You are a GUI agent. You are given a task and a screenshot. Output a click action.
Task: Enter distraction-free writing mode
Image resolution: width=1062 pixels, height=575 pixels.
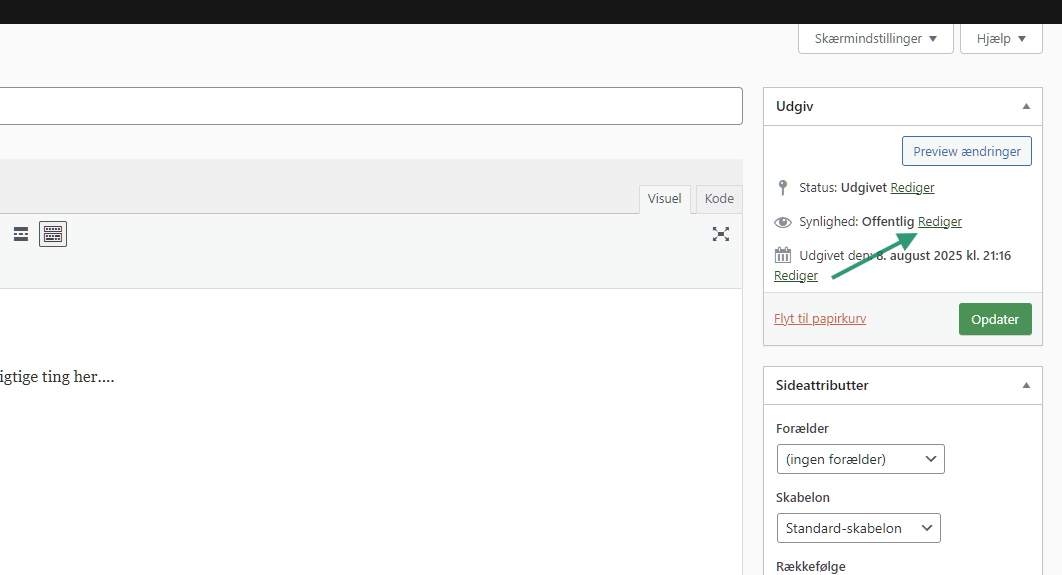click(720, 234)
